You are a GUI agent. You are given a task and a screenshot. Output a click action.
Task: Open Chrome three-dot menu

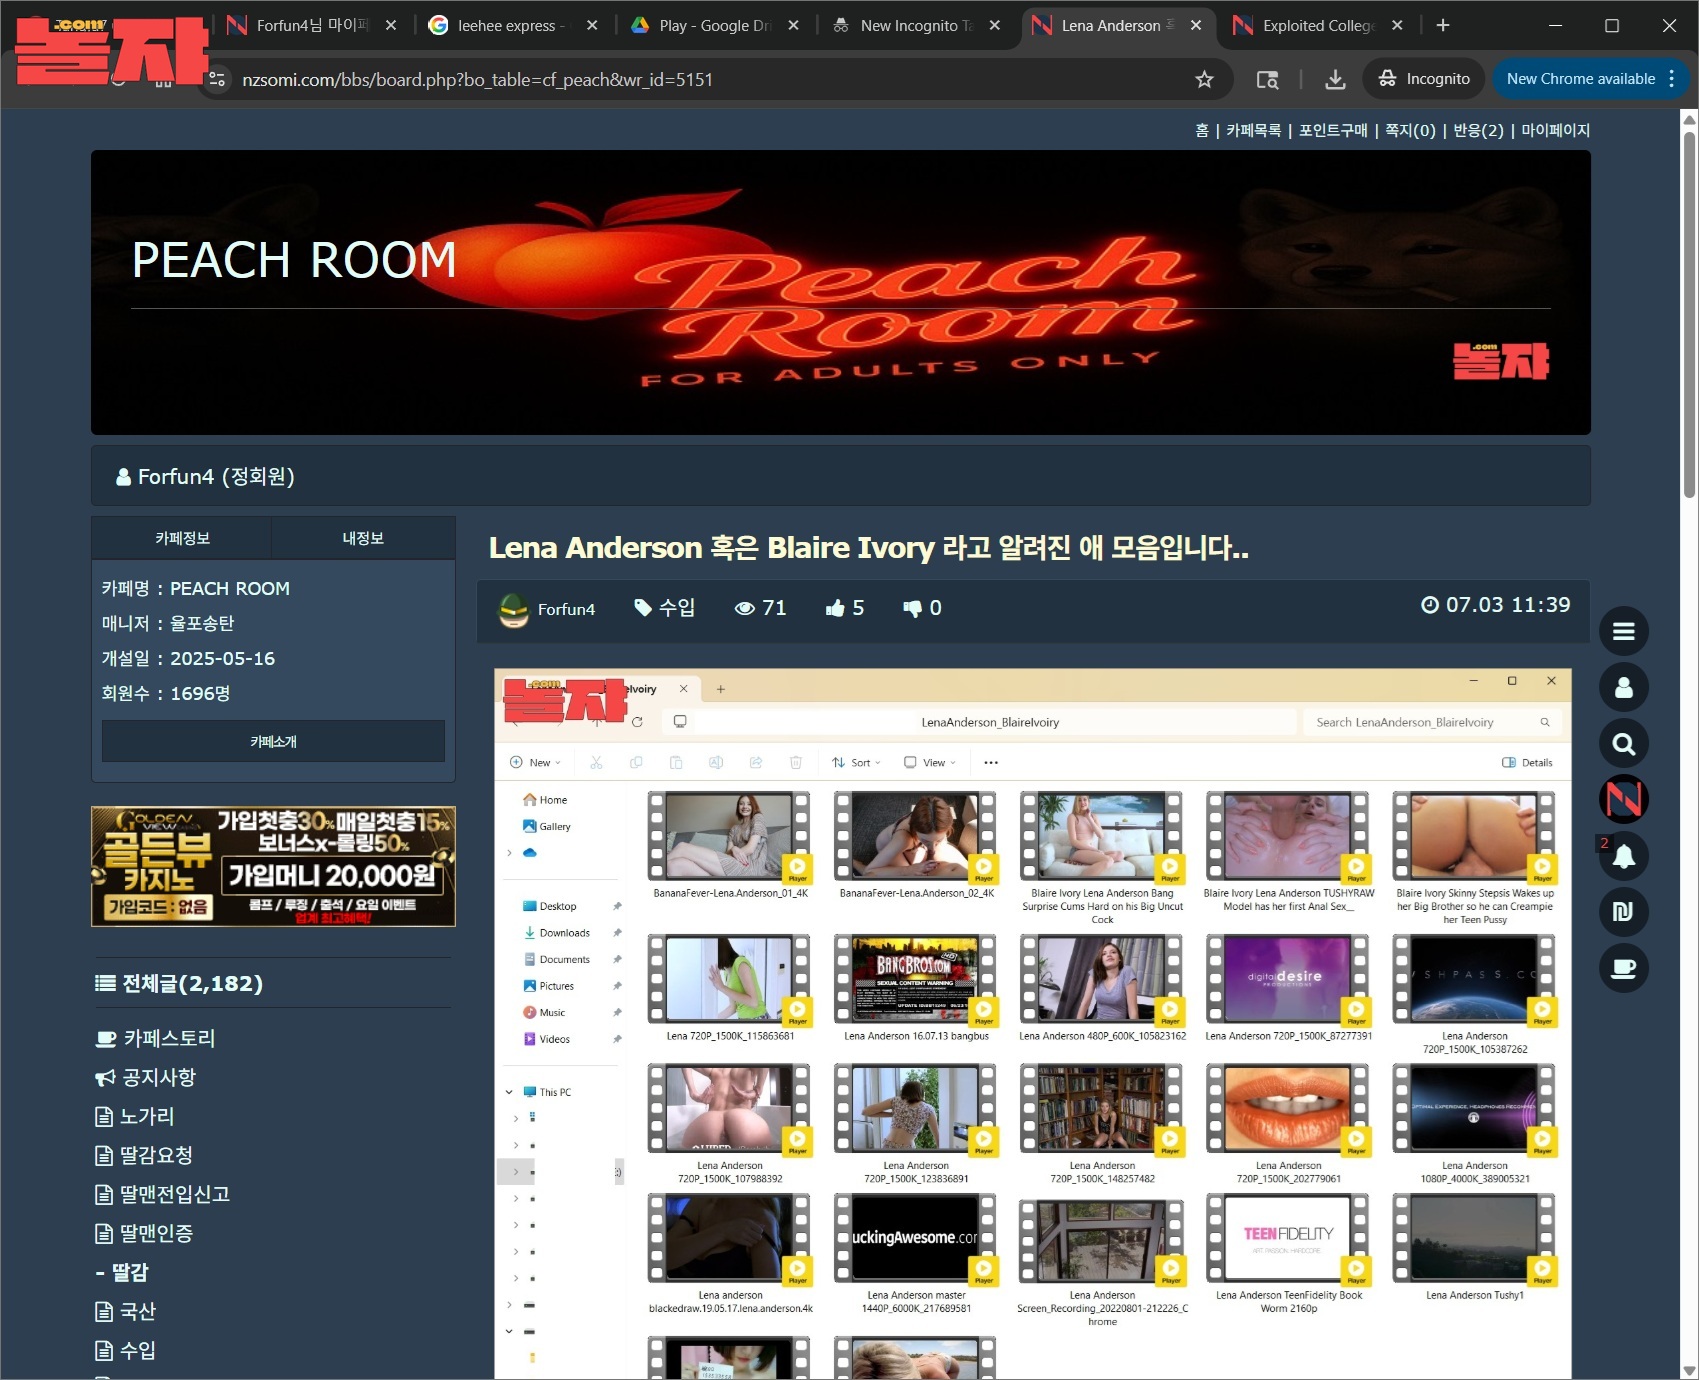click(1672, 79)
